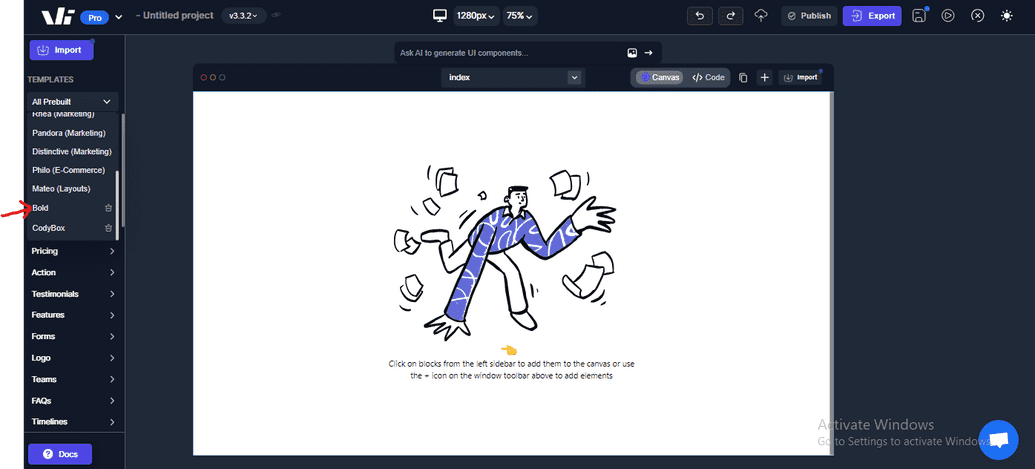Open the index page dropdown
The image size is (1035, 469).
coord(512,77)
